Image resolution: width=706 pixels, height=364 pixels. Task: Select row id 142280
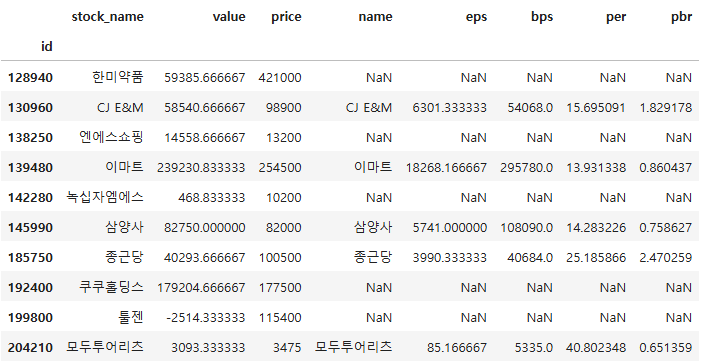(30, 197)
